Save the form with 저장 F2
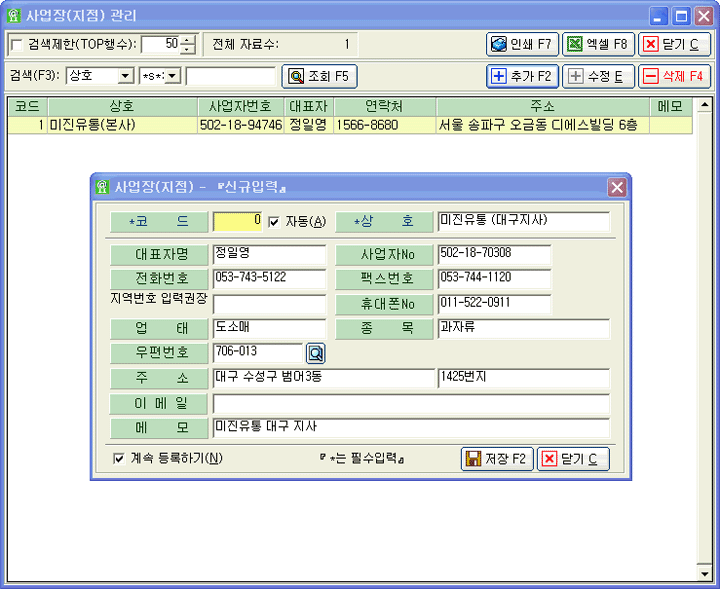 [497, 459]
